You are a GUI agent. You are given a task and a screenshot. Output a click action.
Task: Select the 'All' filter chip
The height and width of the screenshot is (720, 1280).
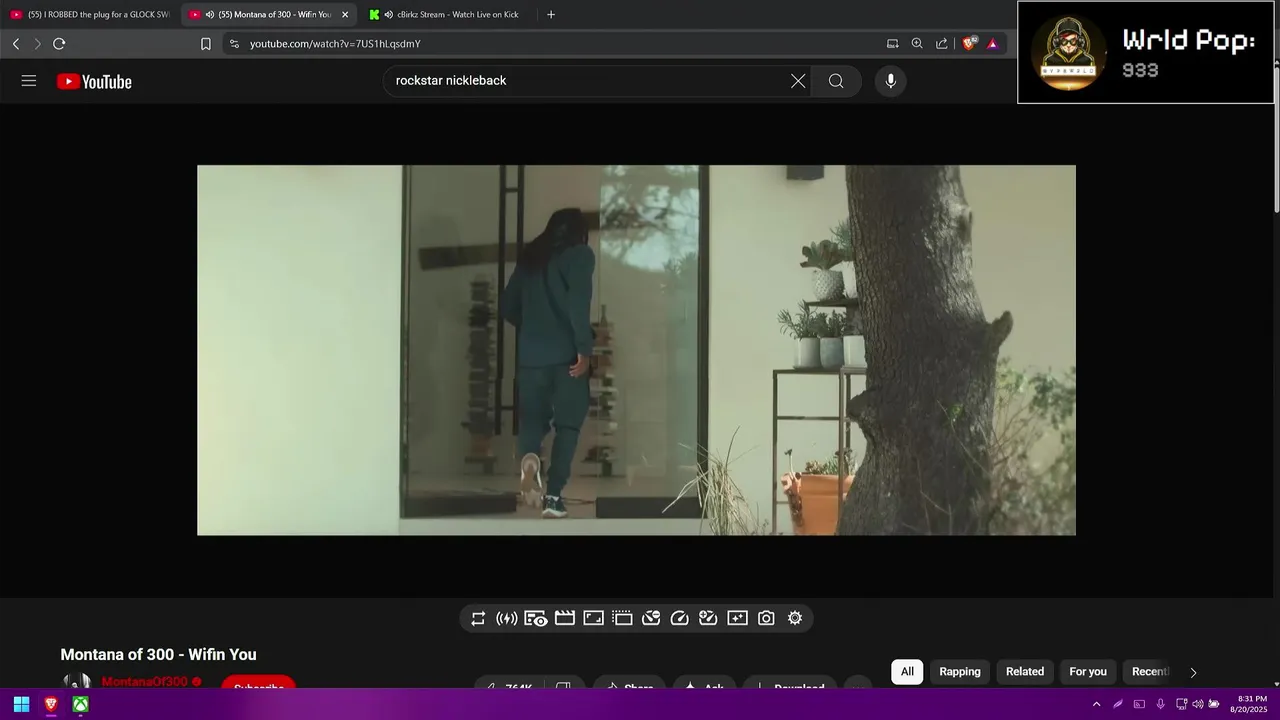coord(907,672)
